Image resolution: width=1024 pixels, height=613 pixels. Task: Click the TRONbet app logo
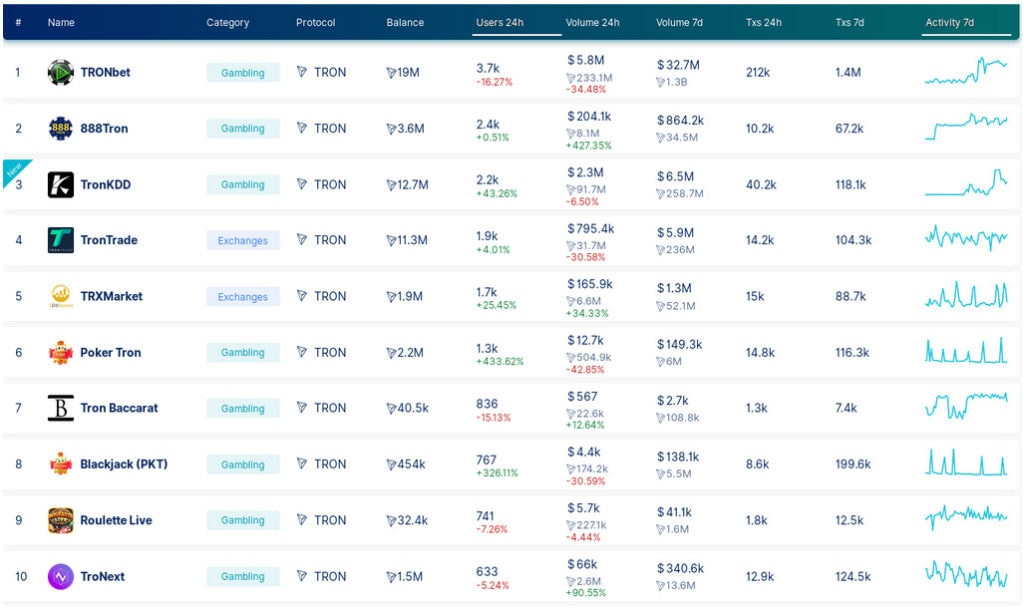click(60, 72)
